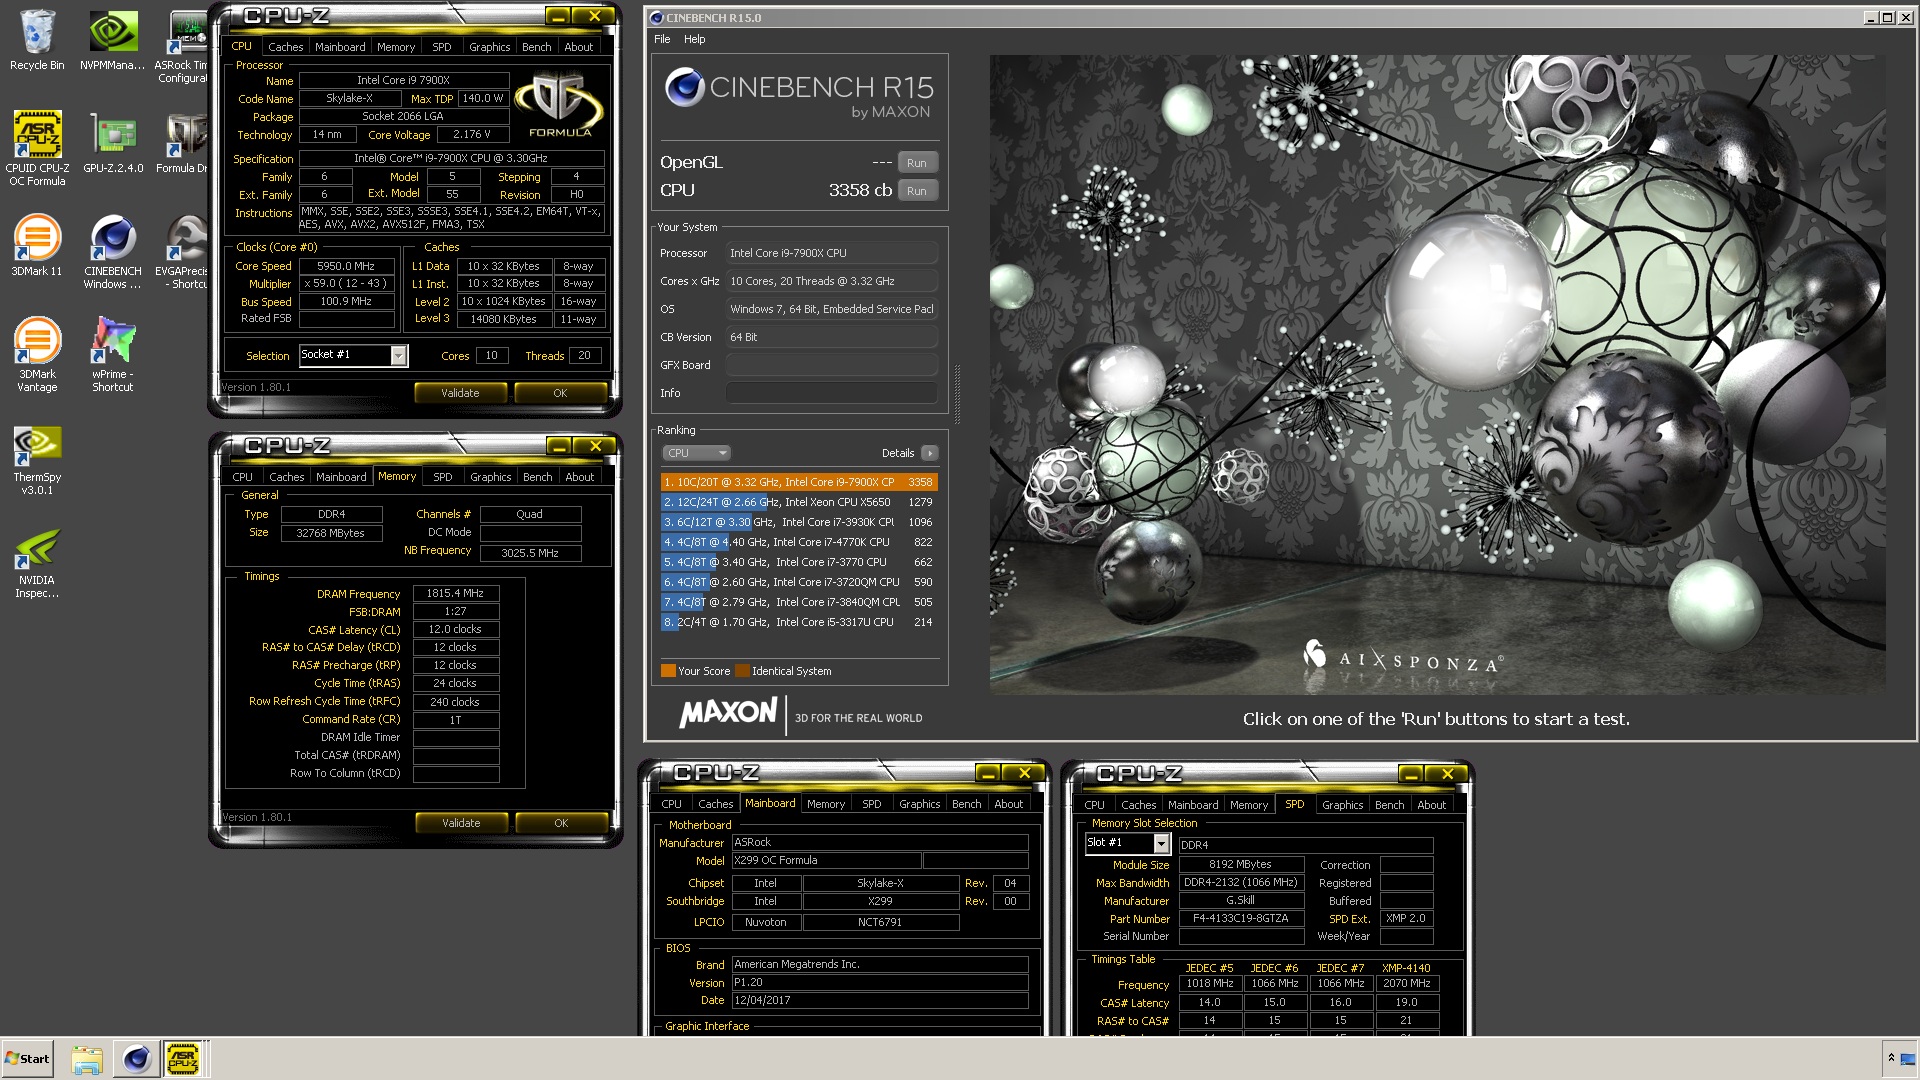The width and height of the screenshot is (1920, 1080).
Task: Click the GFX Board field in Cinebench
Action: (832, 365)
